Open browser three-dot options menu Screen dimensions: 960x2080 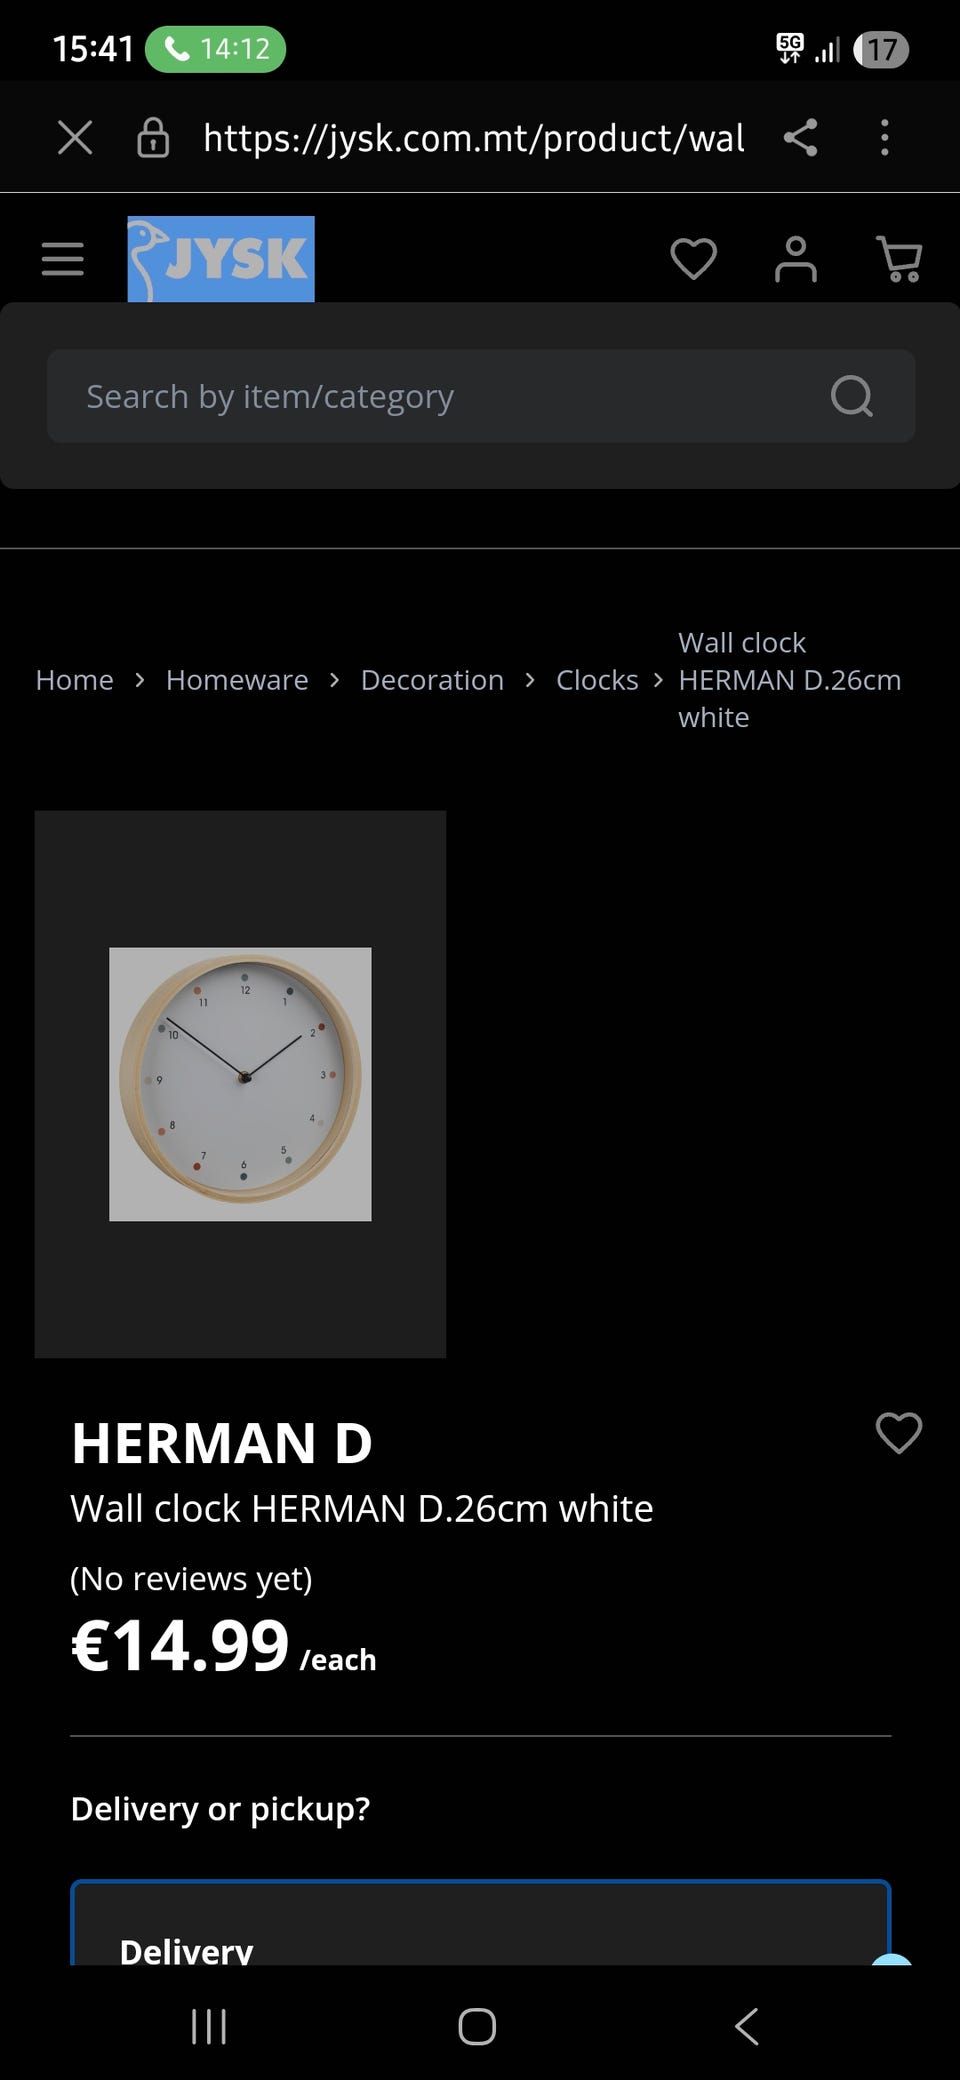coord(884,137)
